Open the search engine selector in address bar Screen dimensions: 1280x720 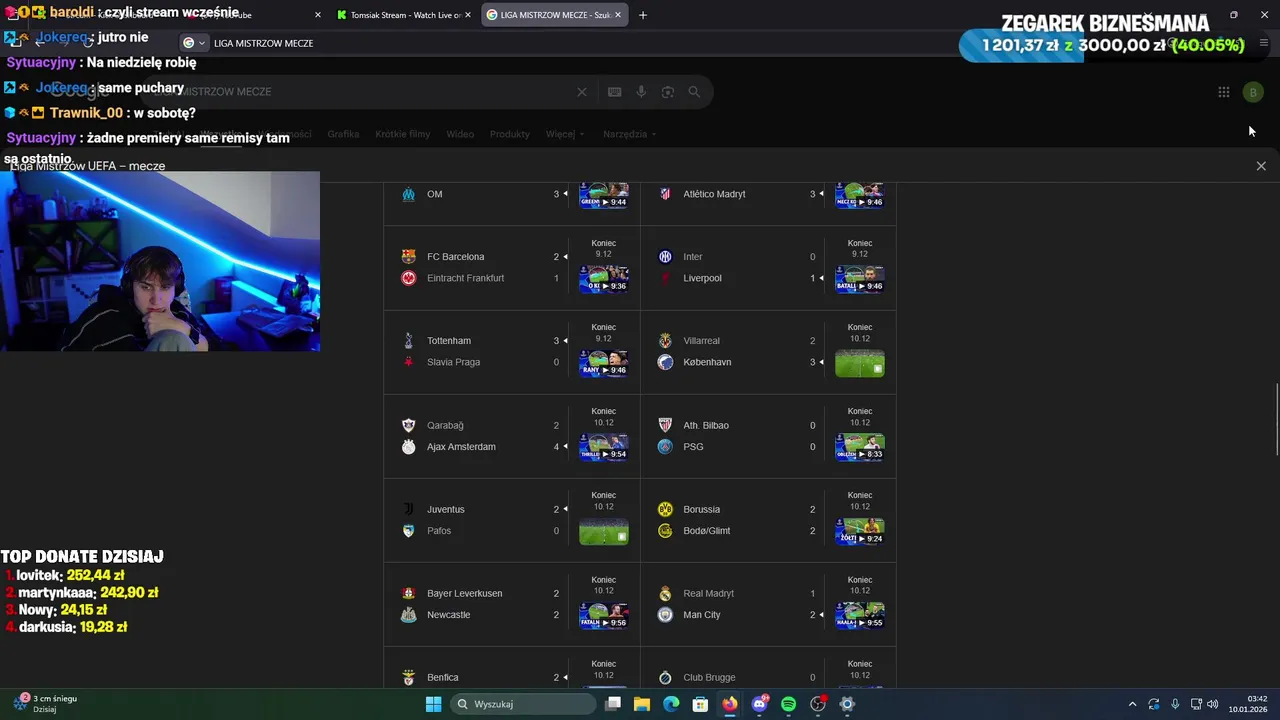coord(194,43)
